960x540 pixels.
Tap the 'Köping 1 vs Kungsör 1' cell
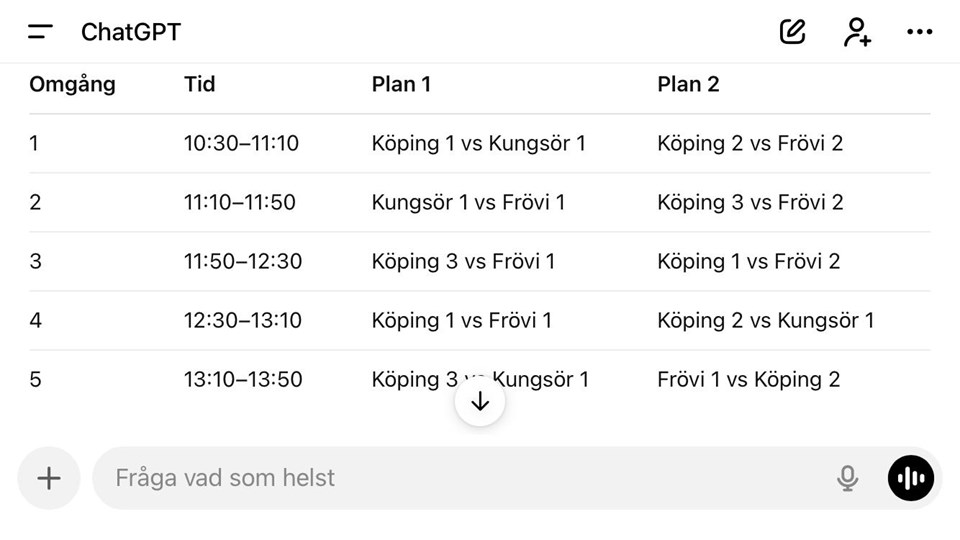[x=478, y=143]
